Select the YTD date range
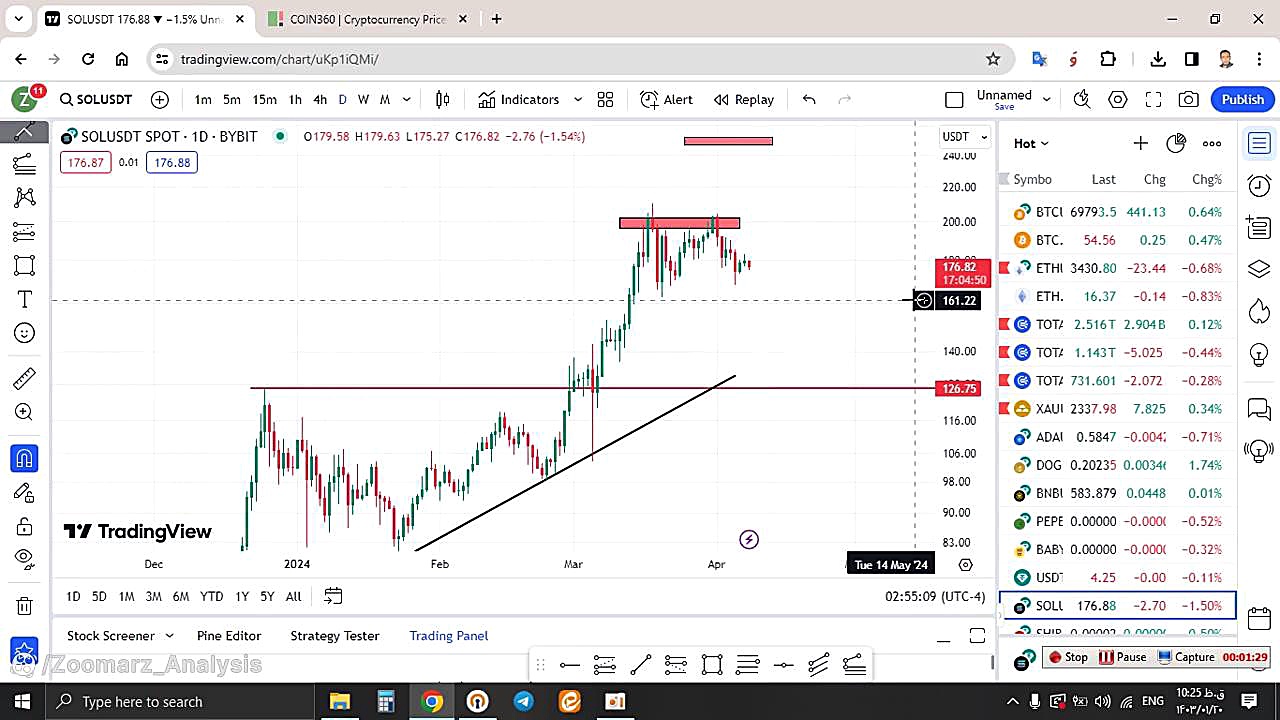The width and height of the screenshot is (1280, 720). (211, 596)
